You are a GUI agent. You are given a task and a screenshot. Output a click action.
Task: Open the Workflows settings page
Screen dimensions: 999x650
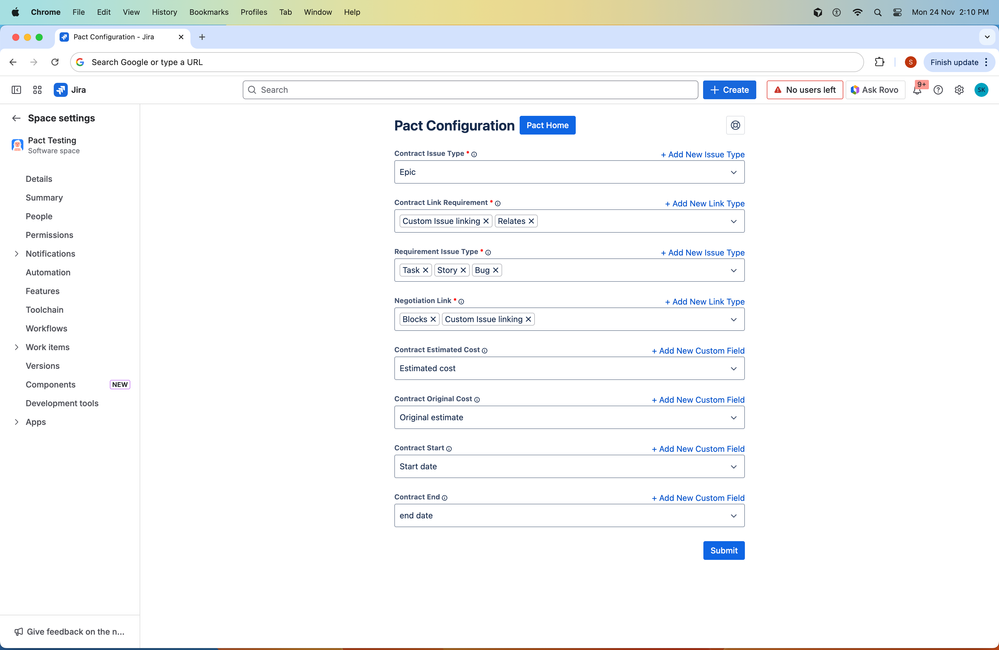[x=46, y=328]
